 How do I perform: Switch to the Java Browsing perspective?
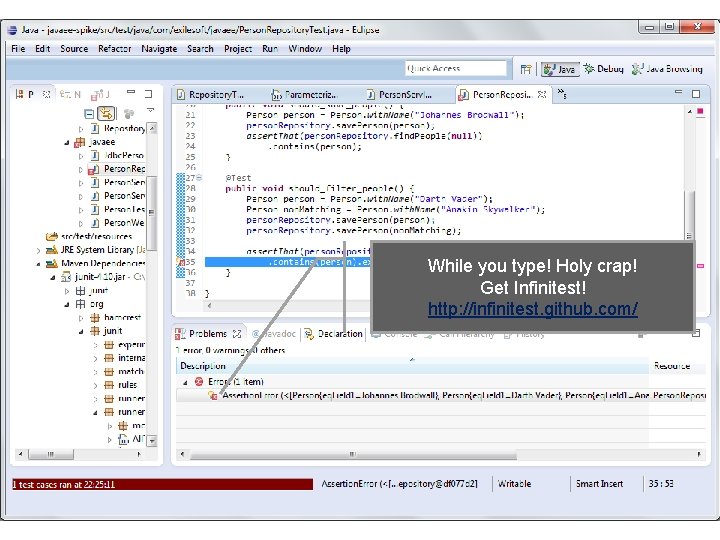667,69
